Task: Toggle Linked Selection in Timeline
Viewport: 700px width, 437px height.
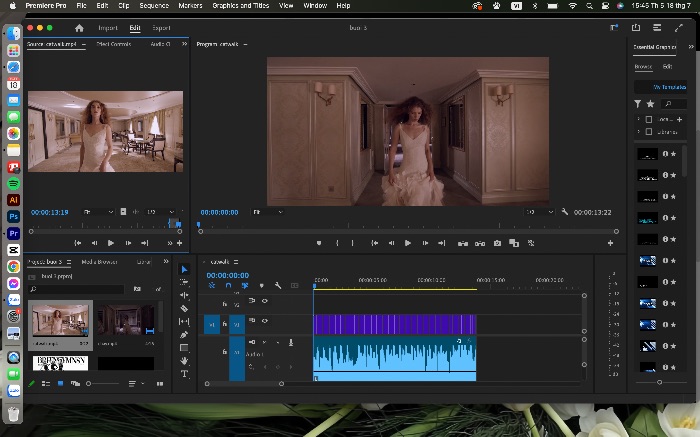Action: [245, 285]
